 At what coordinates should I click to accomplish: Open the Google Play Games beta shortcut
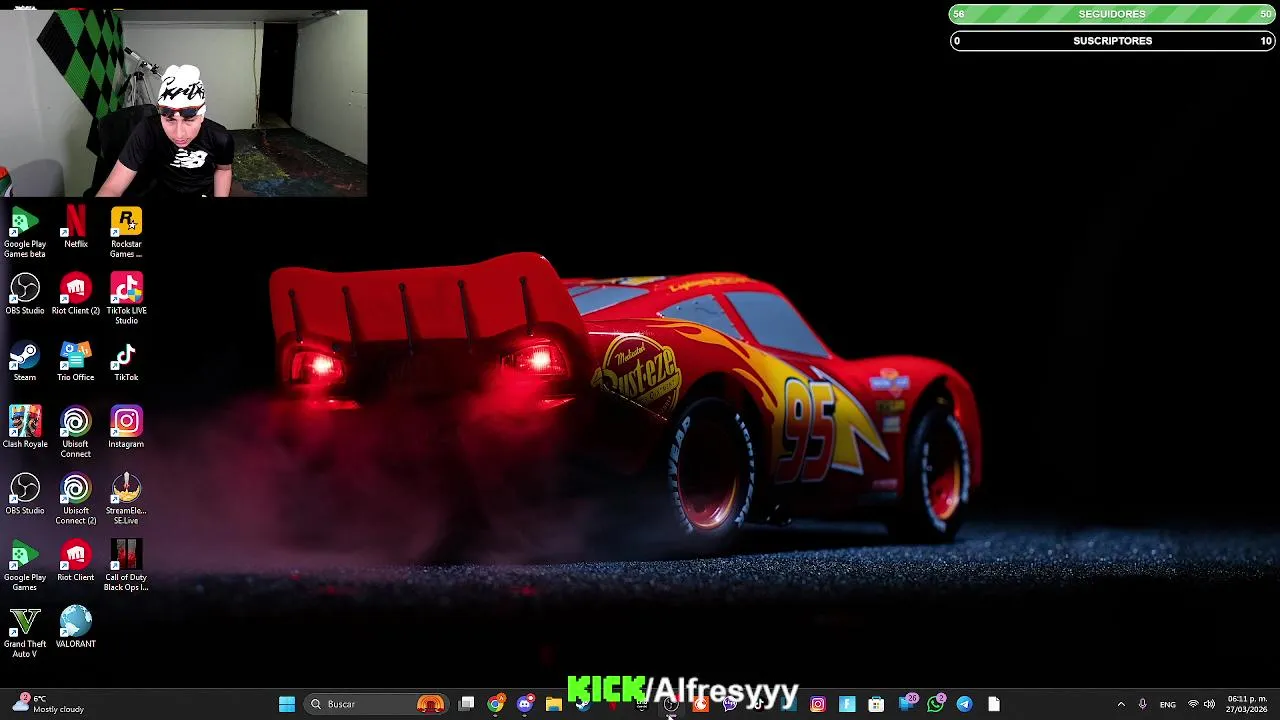(x=25, y=232)
